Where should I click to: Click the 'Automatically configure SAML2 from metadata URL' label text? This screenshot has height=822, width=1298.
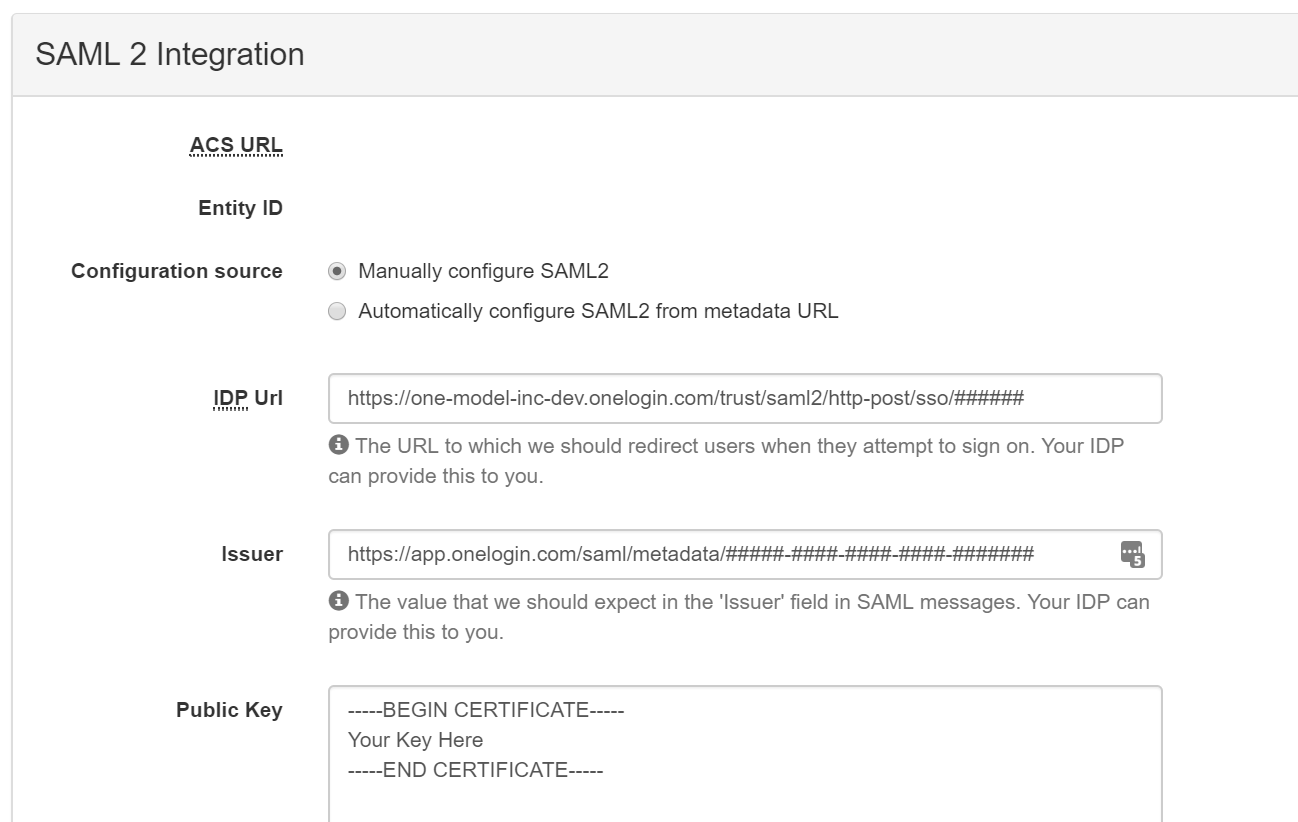click(598, 311)
